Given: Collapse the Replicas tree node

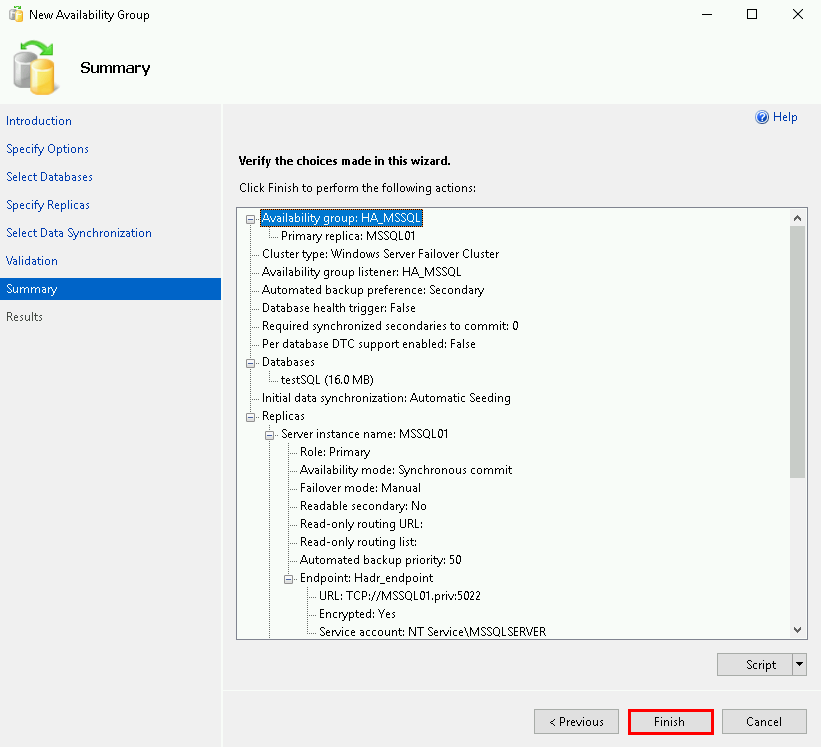Looking at the screenshot, I should click(x=251, y=416).
